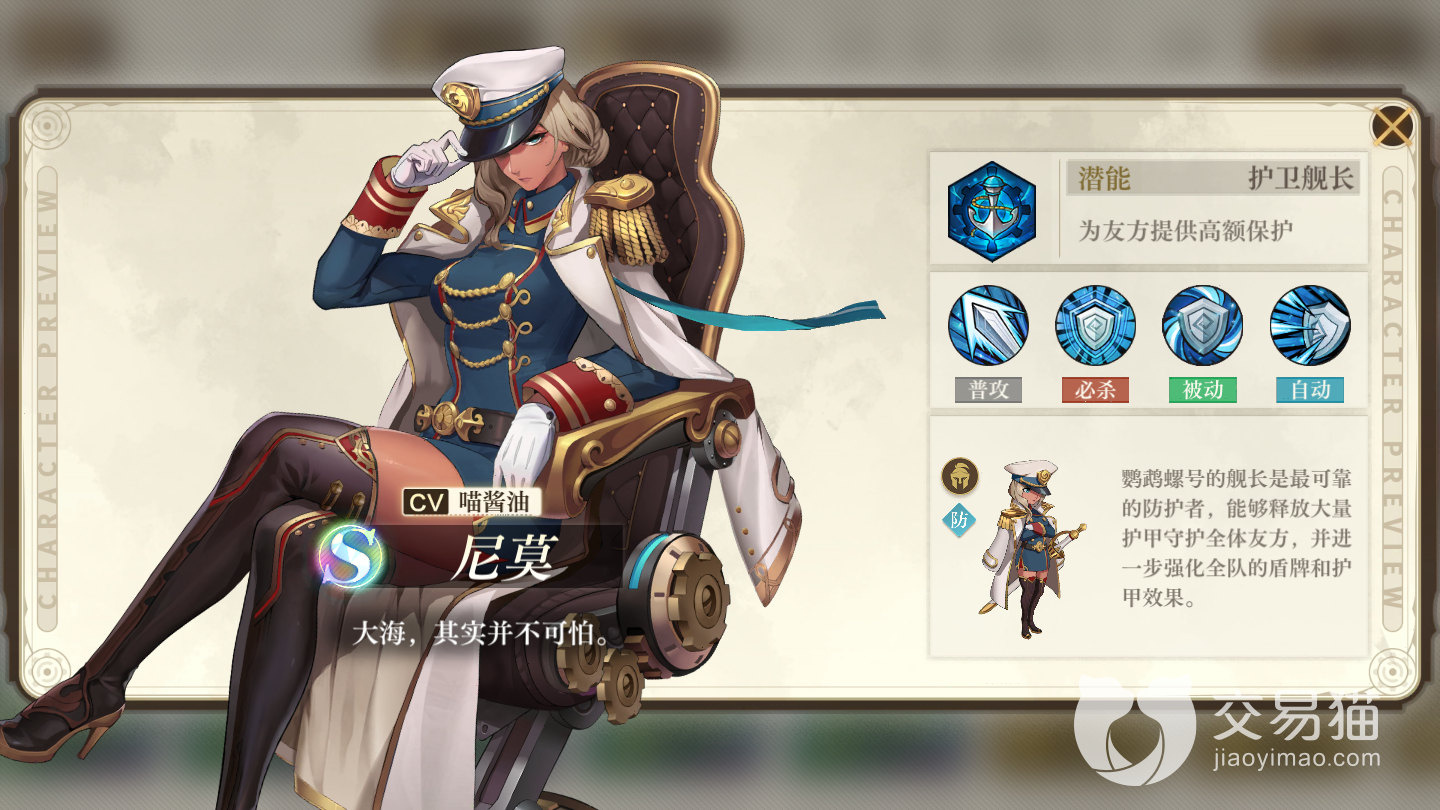
Task: Close the character preview panel
Action: [x=1392, y=125]
